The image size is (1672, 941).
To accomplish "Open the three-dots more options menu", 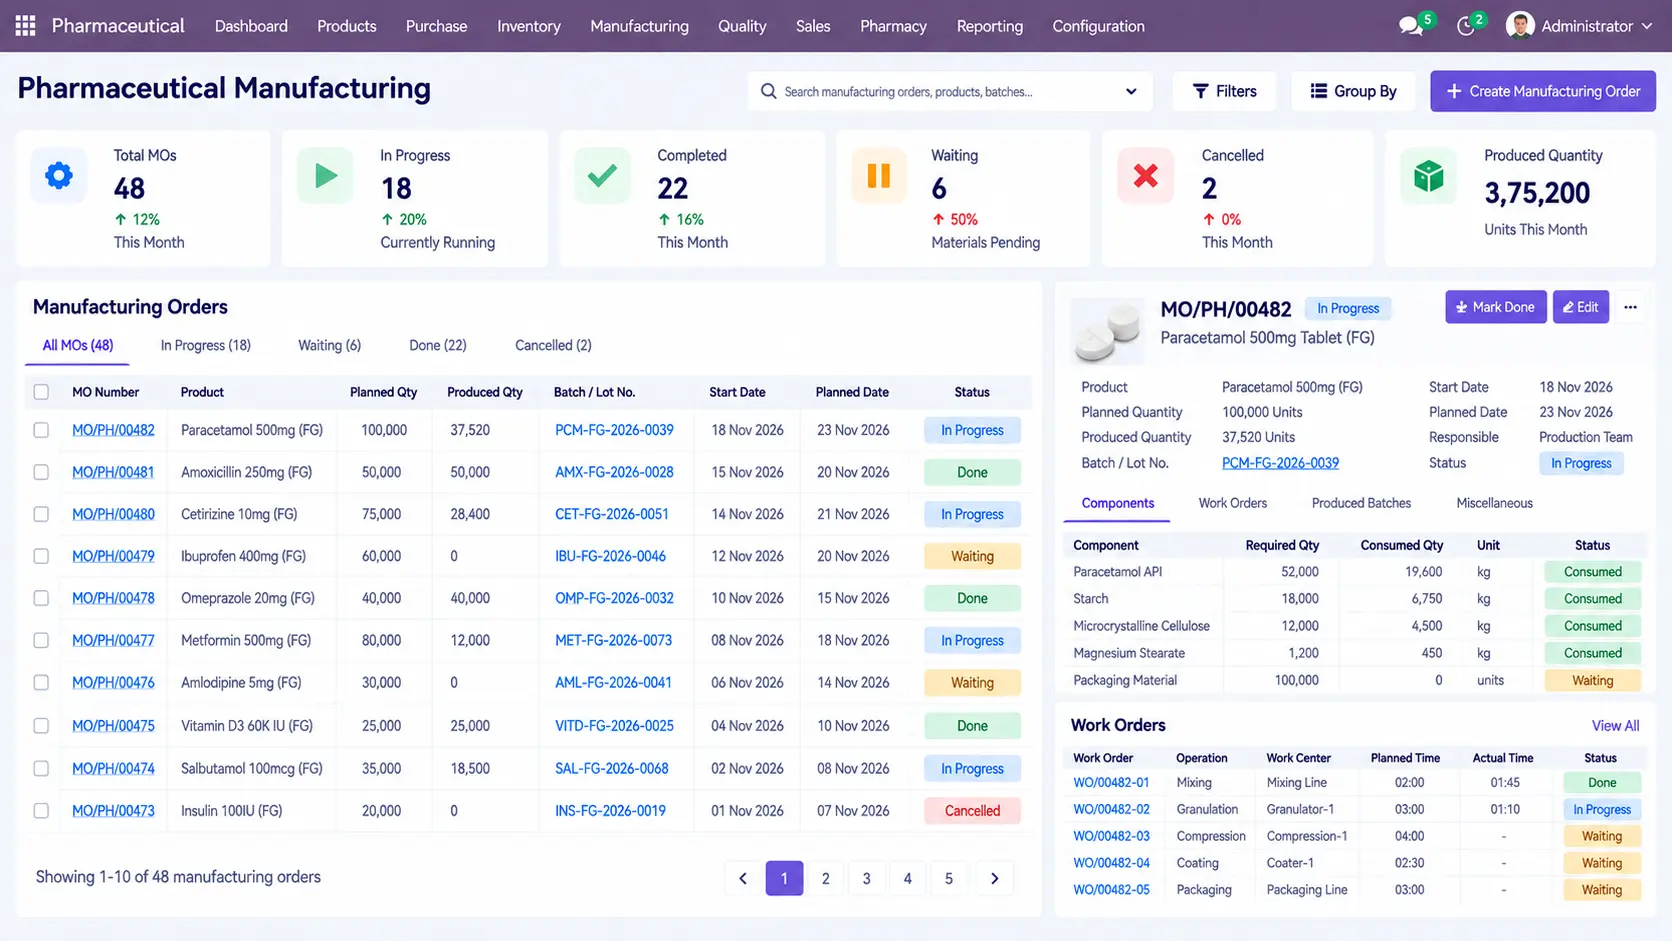I will (1630, 307).
